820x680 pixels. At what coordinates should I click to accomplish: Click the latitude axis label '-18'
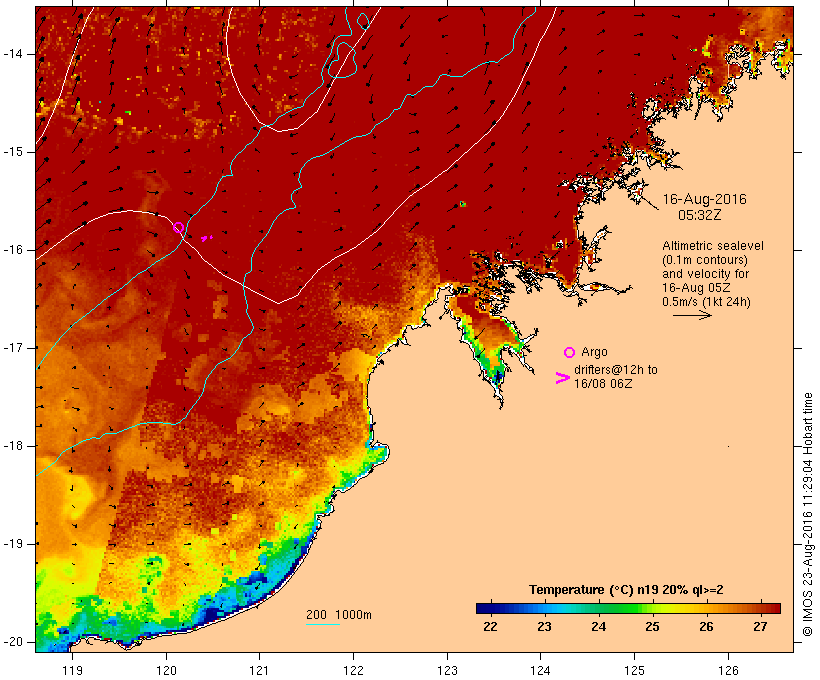pyautogui.click(x=13, y=446)
